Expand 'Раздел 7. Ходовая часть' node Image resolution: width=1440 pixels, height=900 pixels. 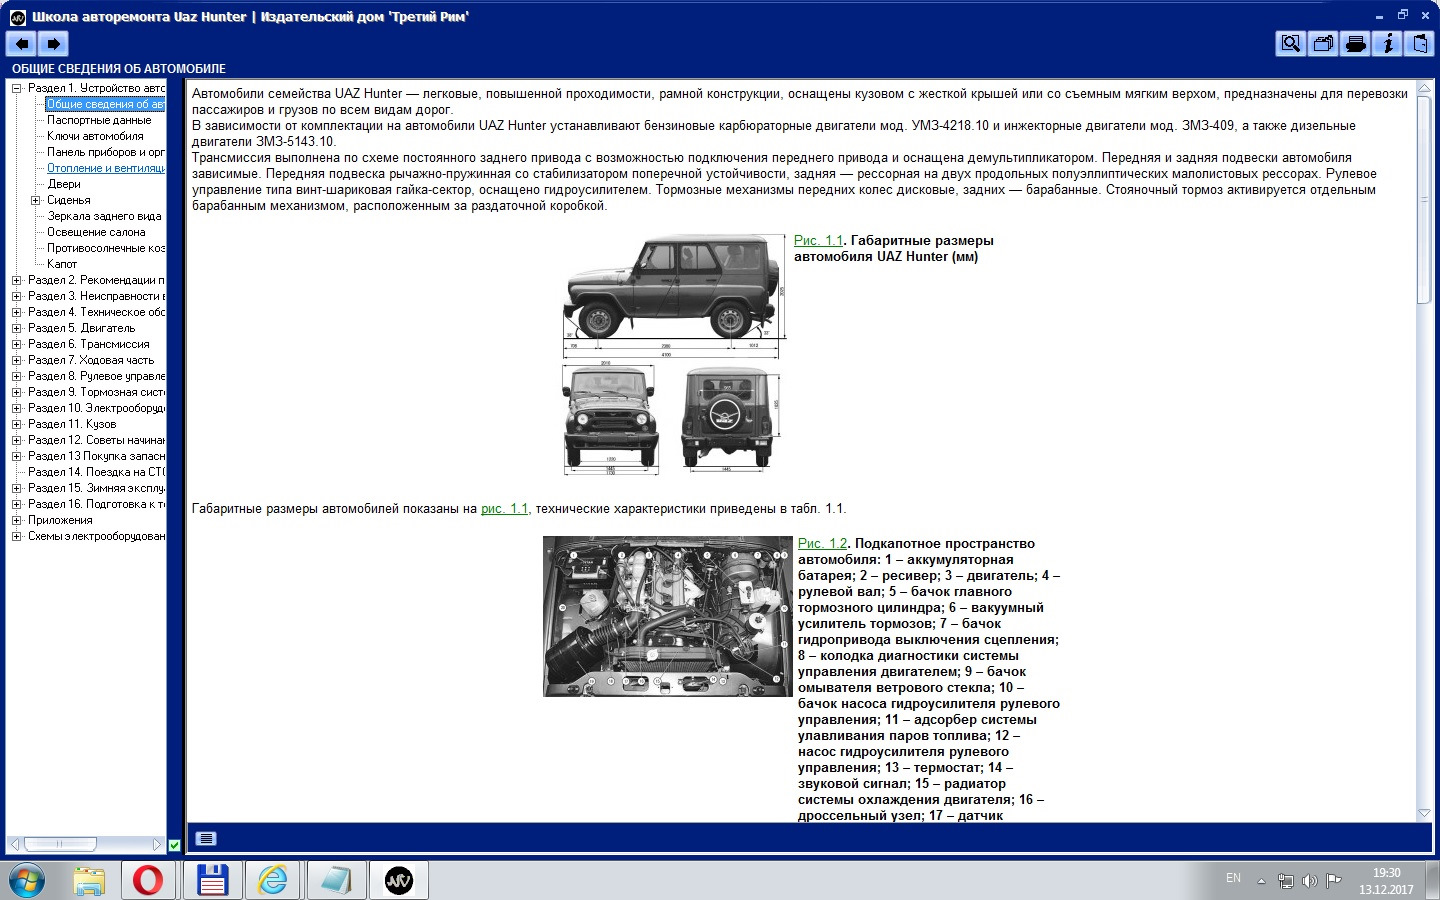click(x=17, y=360)
